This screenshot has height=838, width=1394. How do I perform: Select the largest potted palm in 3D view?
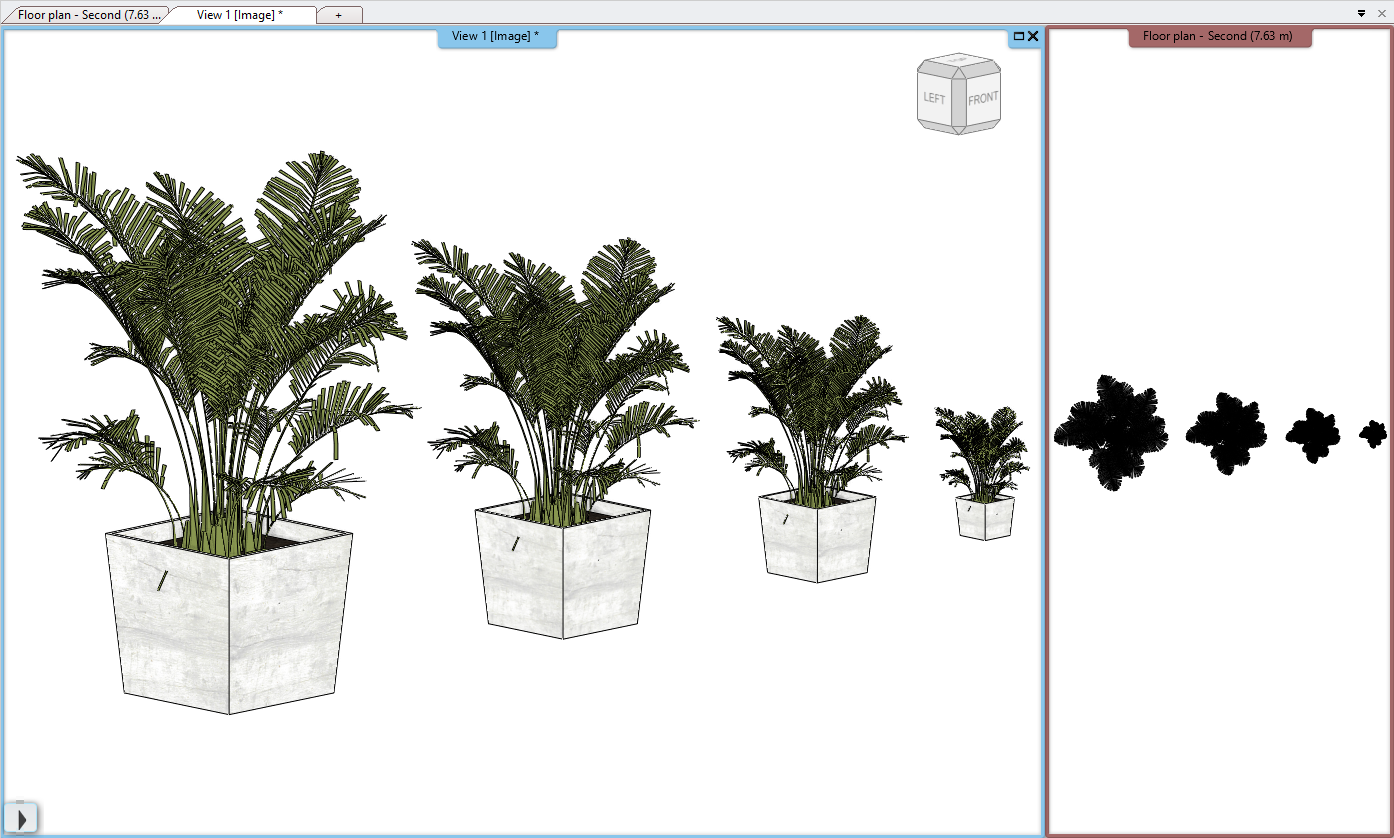(x=228, y=620)
